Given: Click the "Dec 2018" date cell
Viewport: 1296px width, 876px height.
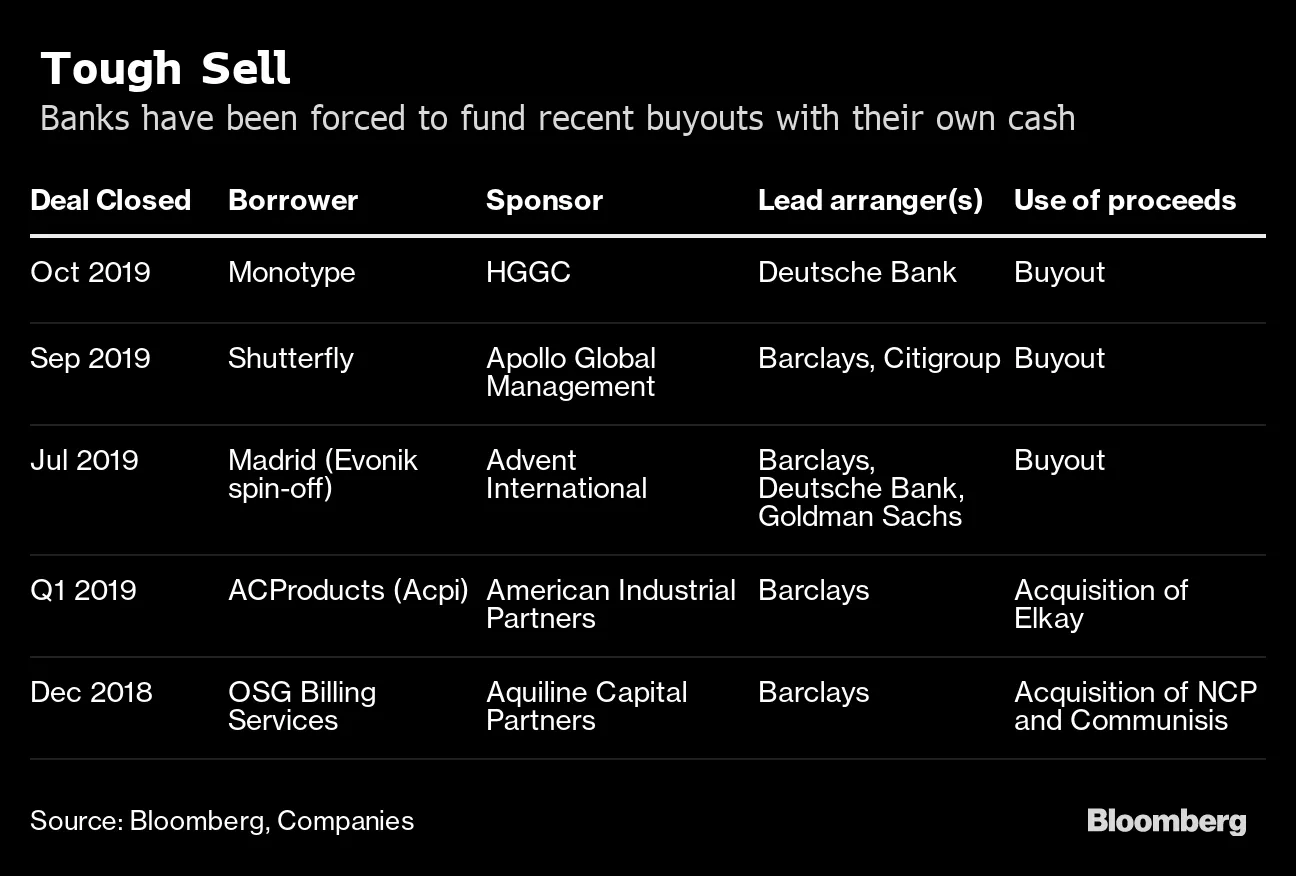Looking at the screenshot, I should 91,692.
